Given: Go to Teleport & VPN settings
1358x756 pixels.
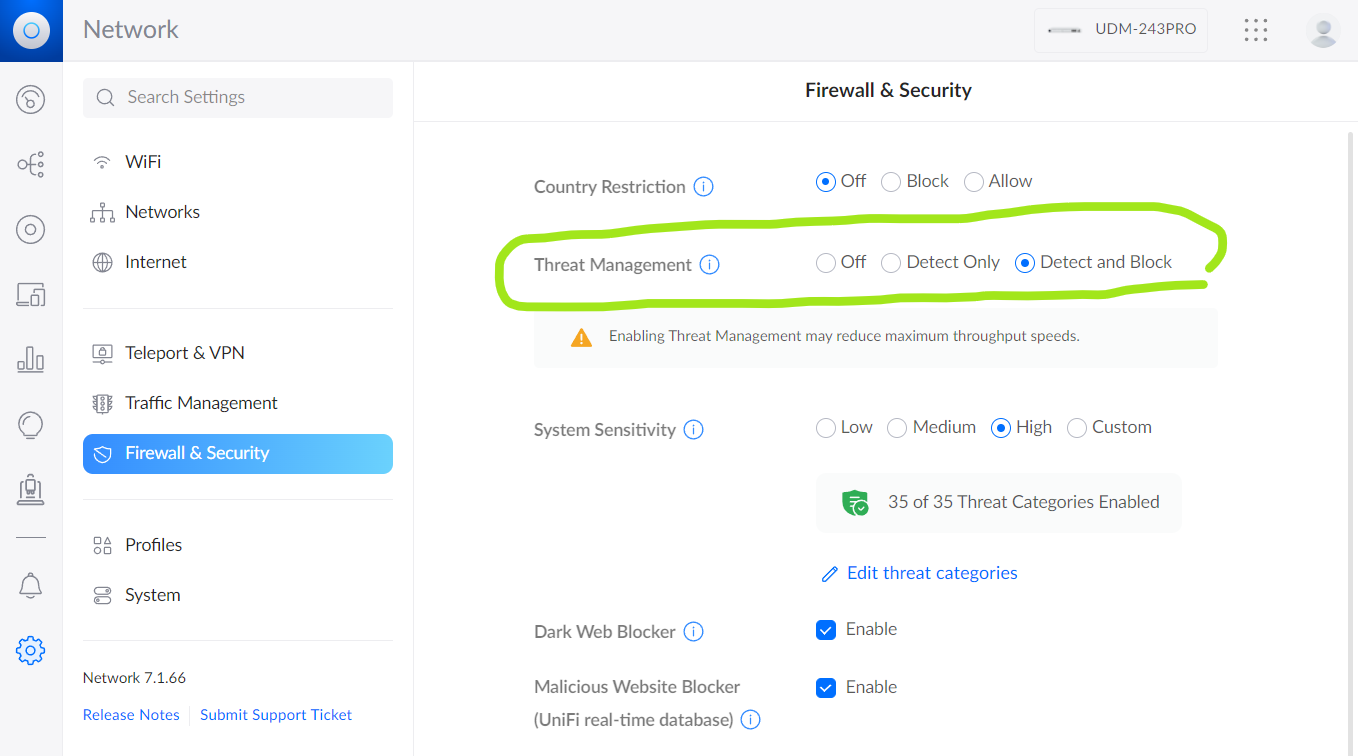Looking at the screenshot, I should point(184,353).
